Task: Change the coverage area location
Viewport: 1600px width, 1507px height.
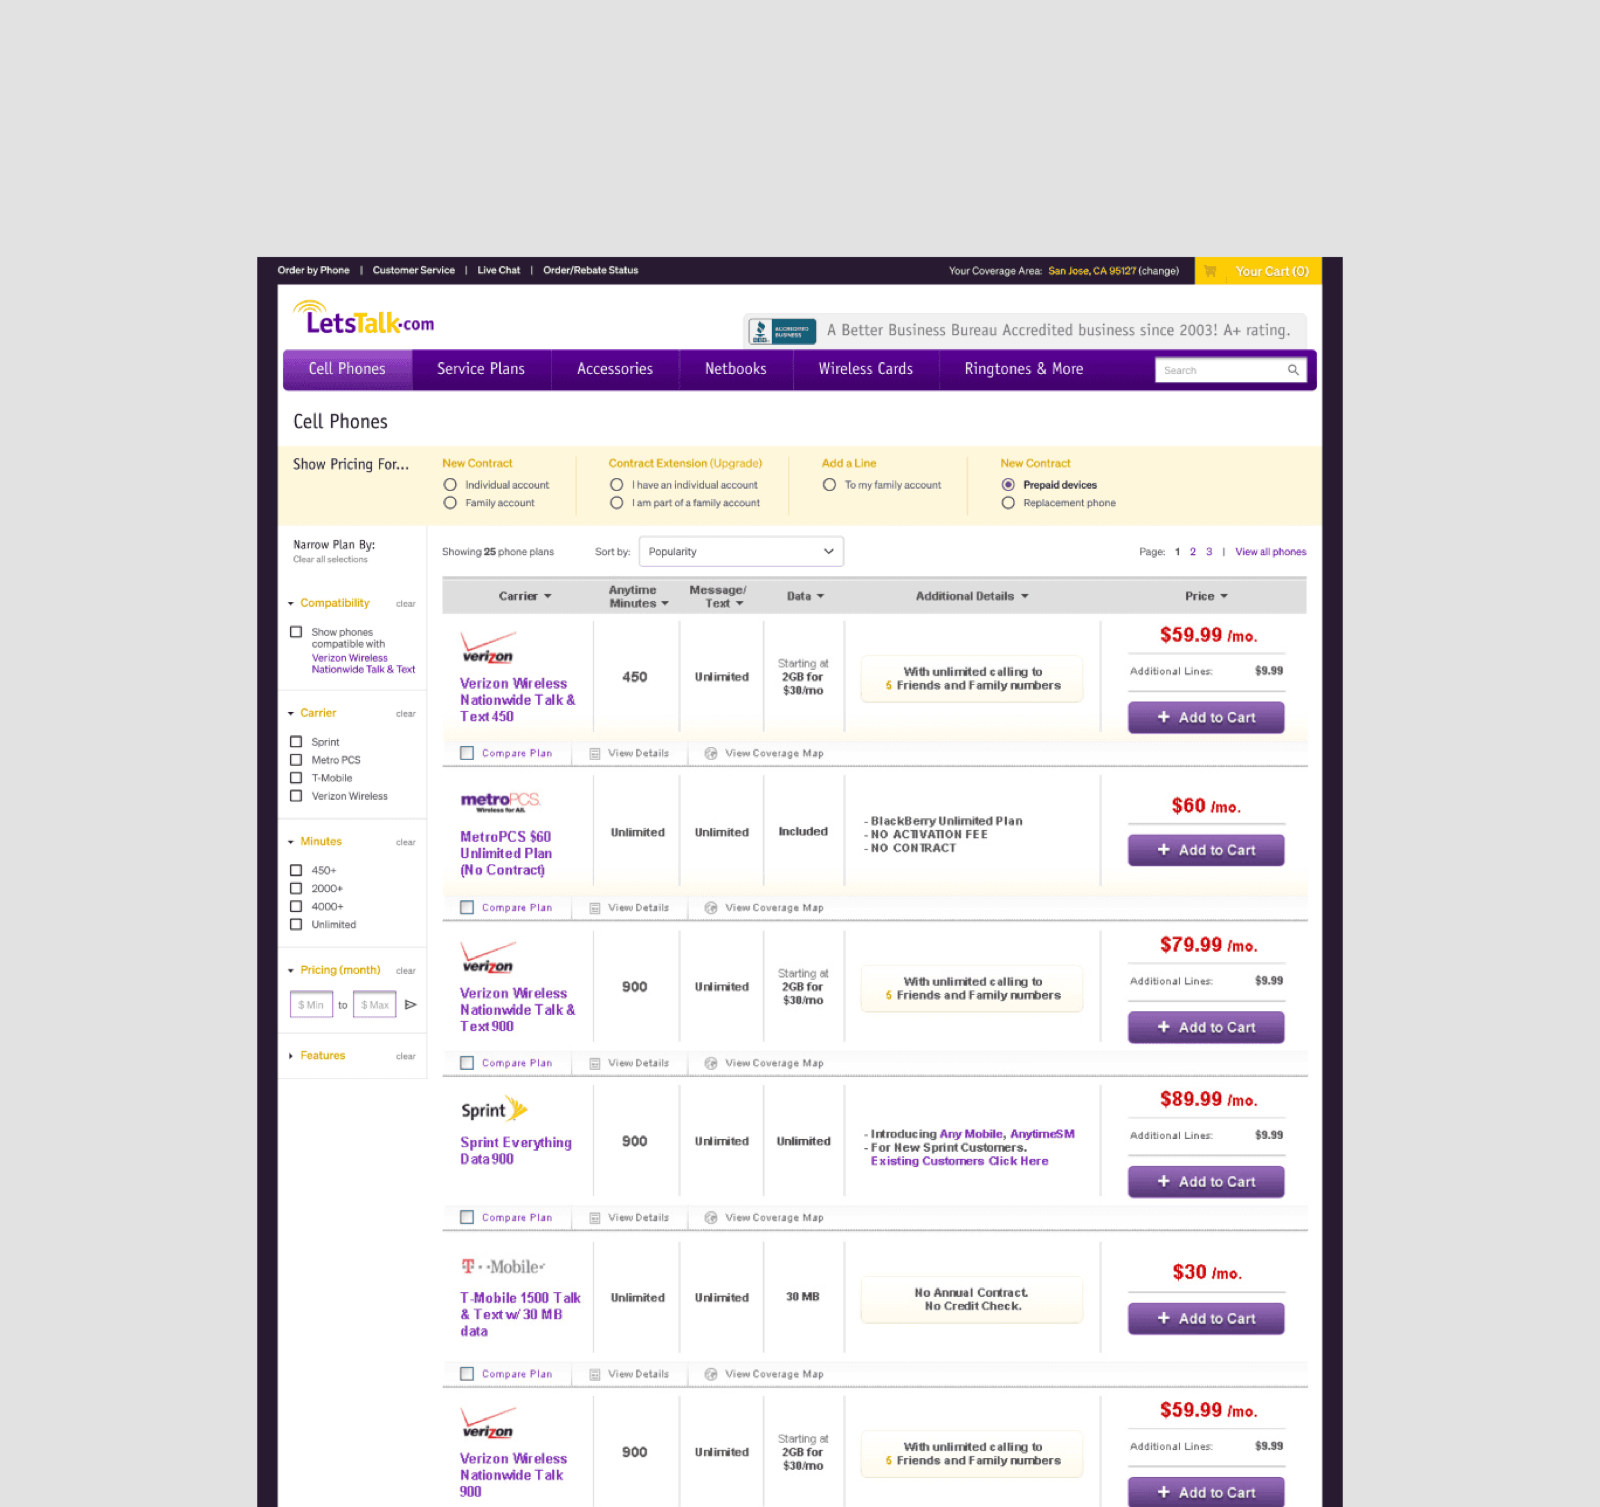Action: [1159, 271]
